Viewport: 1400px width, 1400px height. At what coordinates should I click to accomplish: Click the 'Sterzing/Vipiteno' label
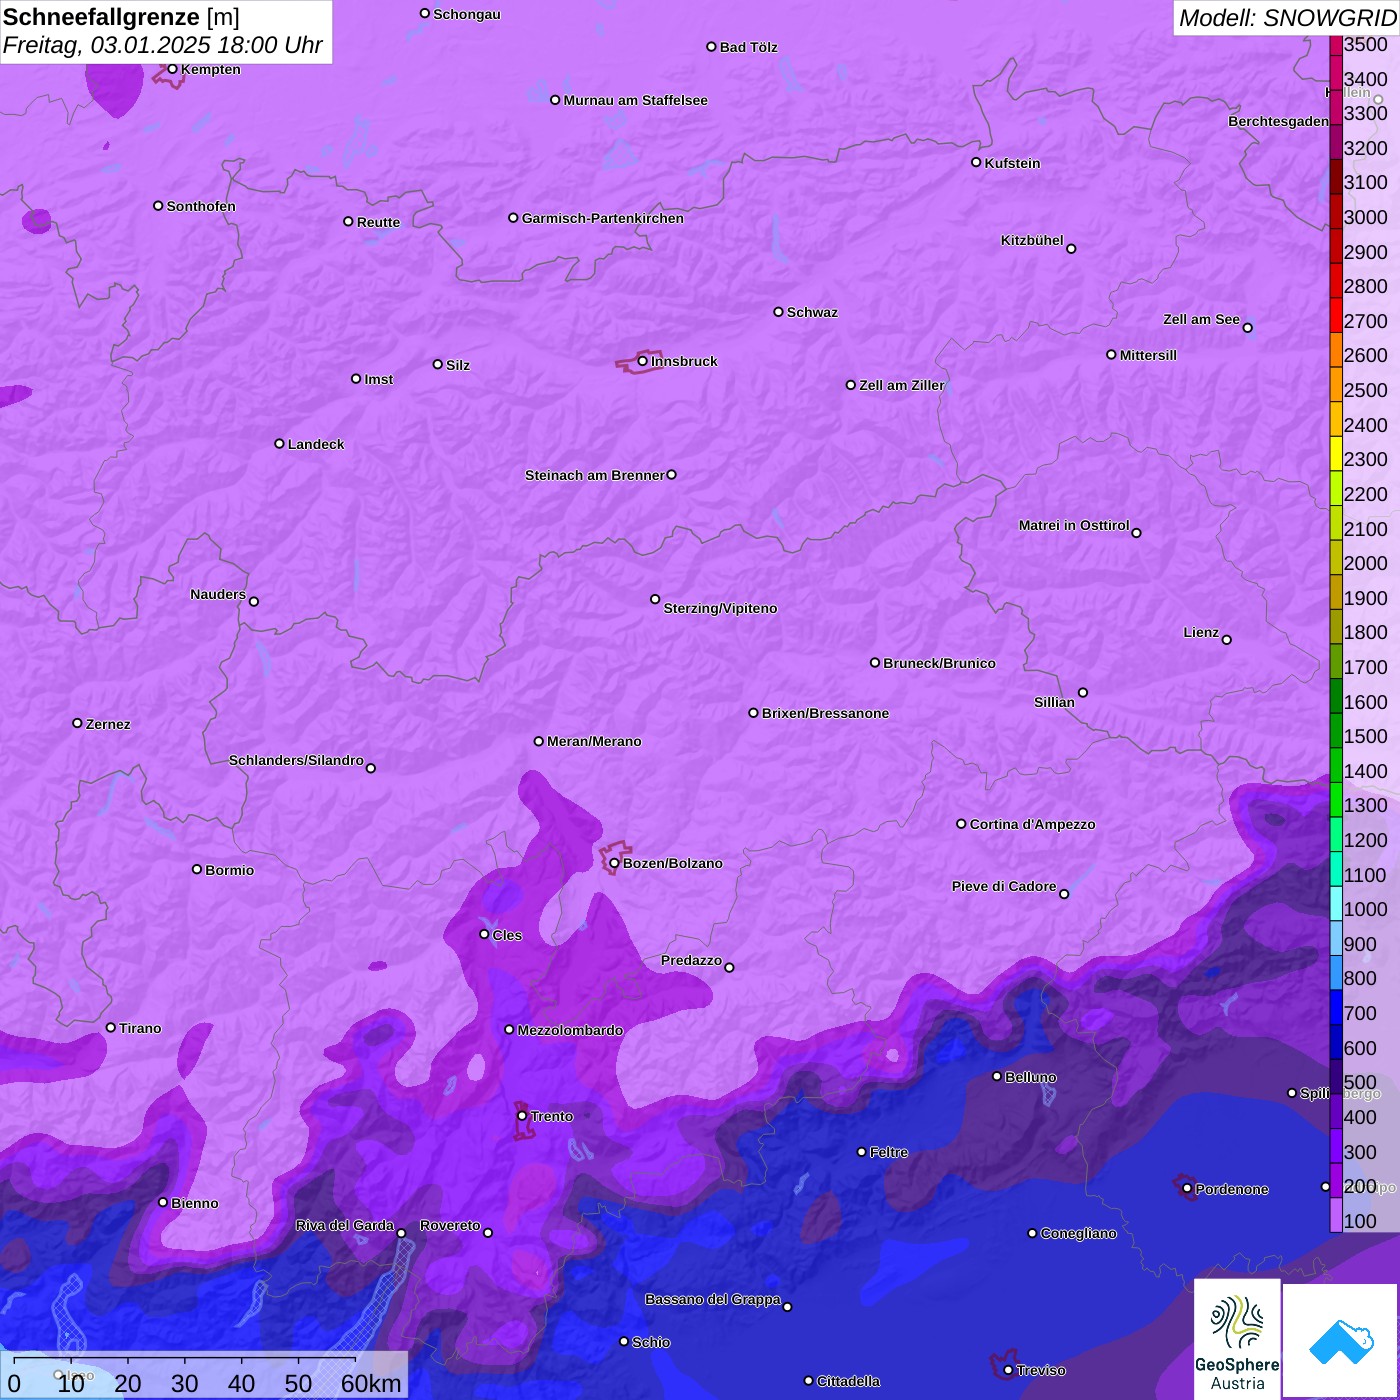pyautogui.click(x=720, y=608)
